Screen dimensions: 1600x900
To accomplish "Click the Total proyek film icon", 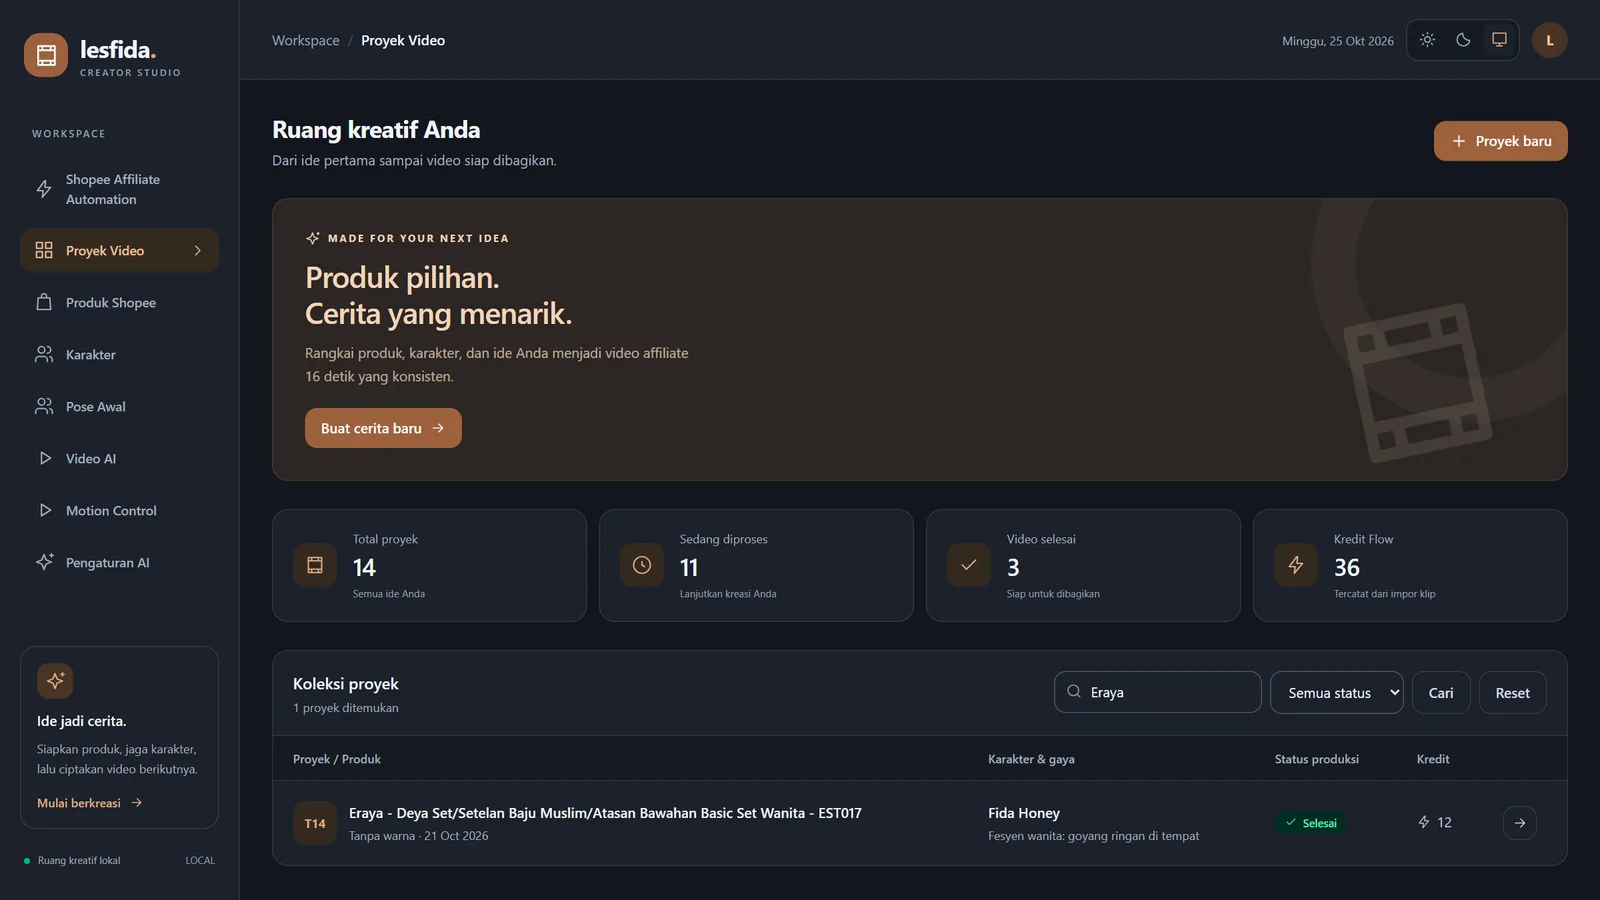I will pyautogui.click(x=315, y=565).
